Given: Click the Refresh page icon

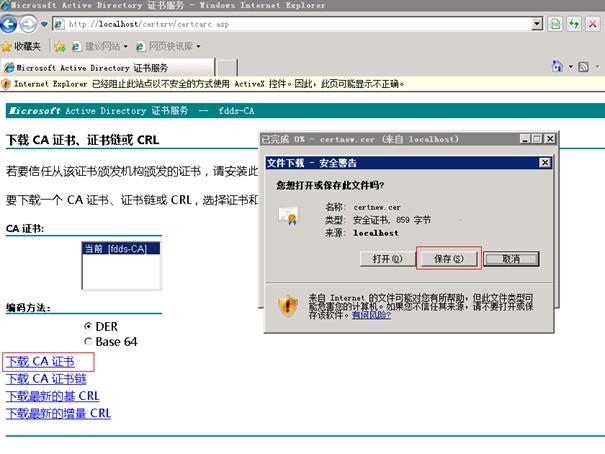Looking at the screenshot, I should (x=574, y=24).
